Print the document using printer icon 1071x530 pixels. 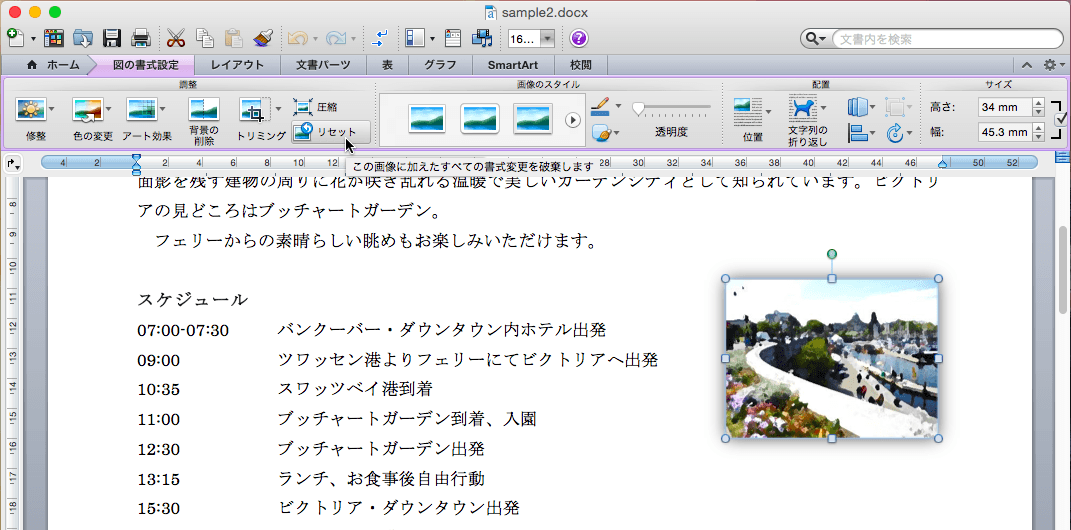point(140,38)
